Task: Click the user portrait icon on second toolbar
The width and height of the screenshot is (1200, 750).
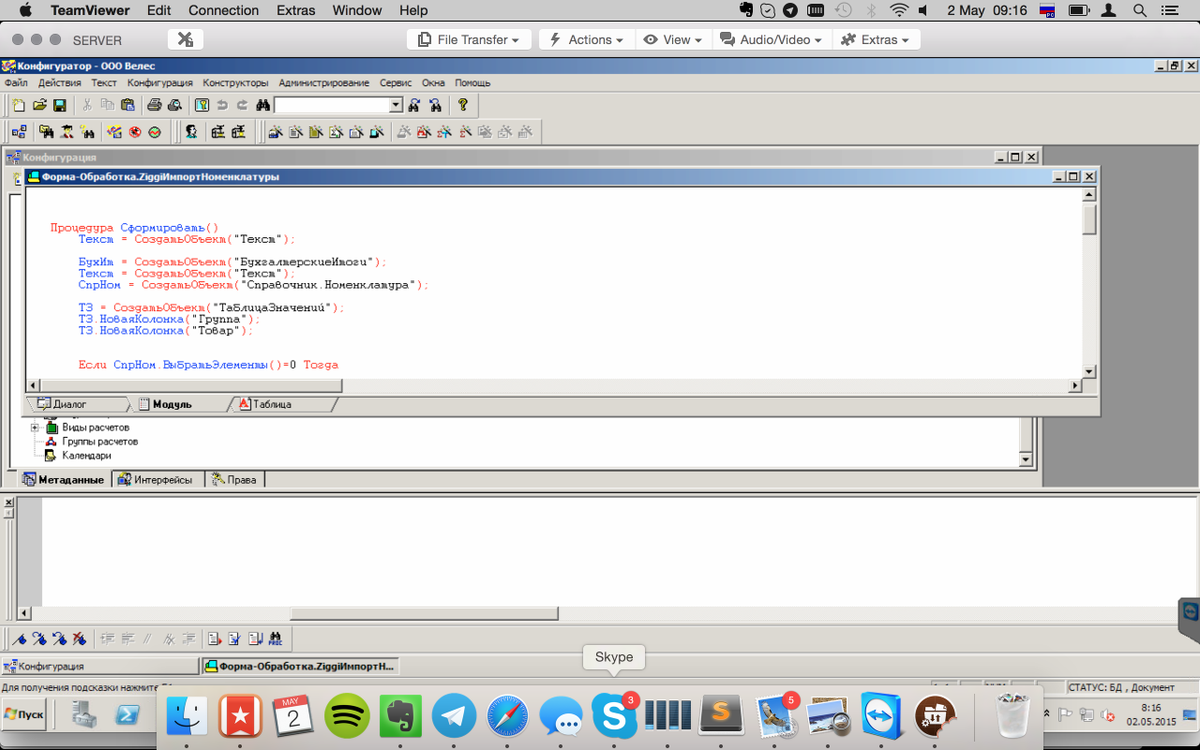Action: 190,132
